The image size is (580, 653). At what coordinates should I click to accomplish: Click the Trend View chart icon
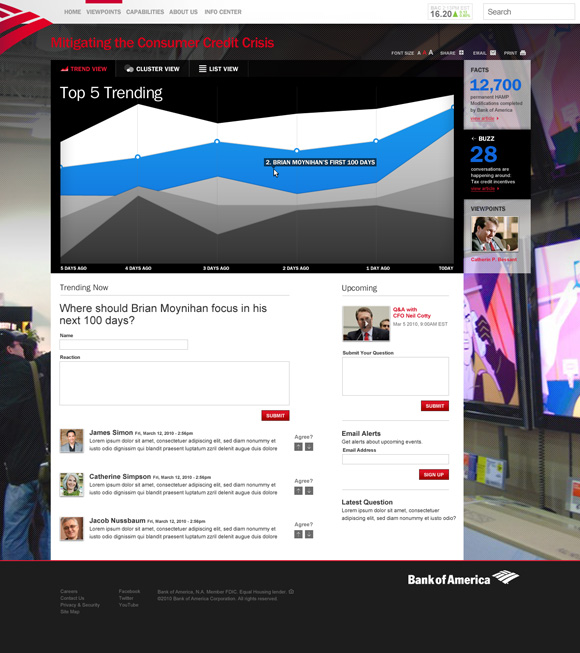pos(64,69)
